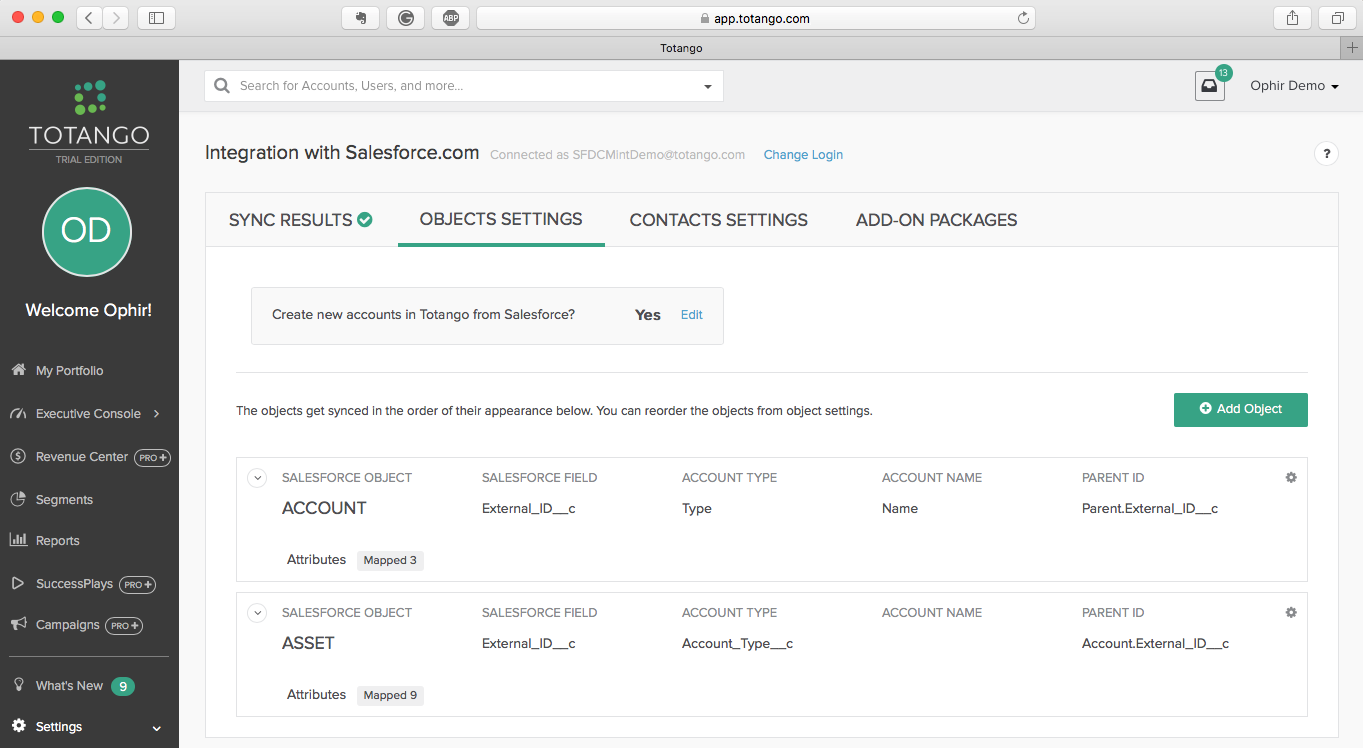Click the OD profile avatar
The height and width of the screenshot is (748, 1363).
tap(87, 232)
